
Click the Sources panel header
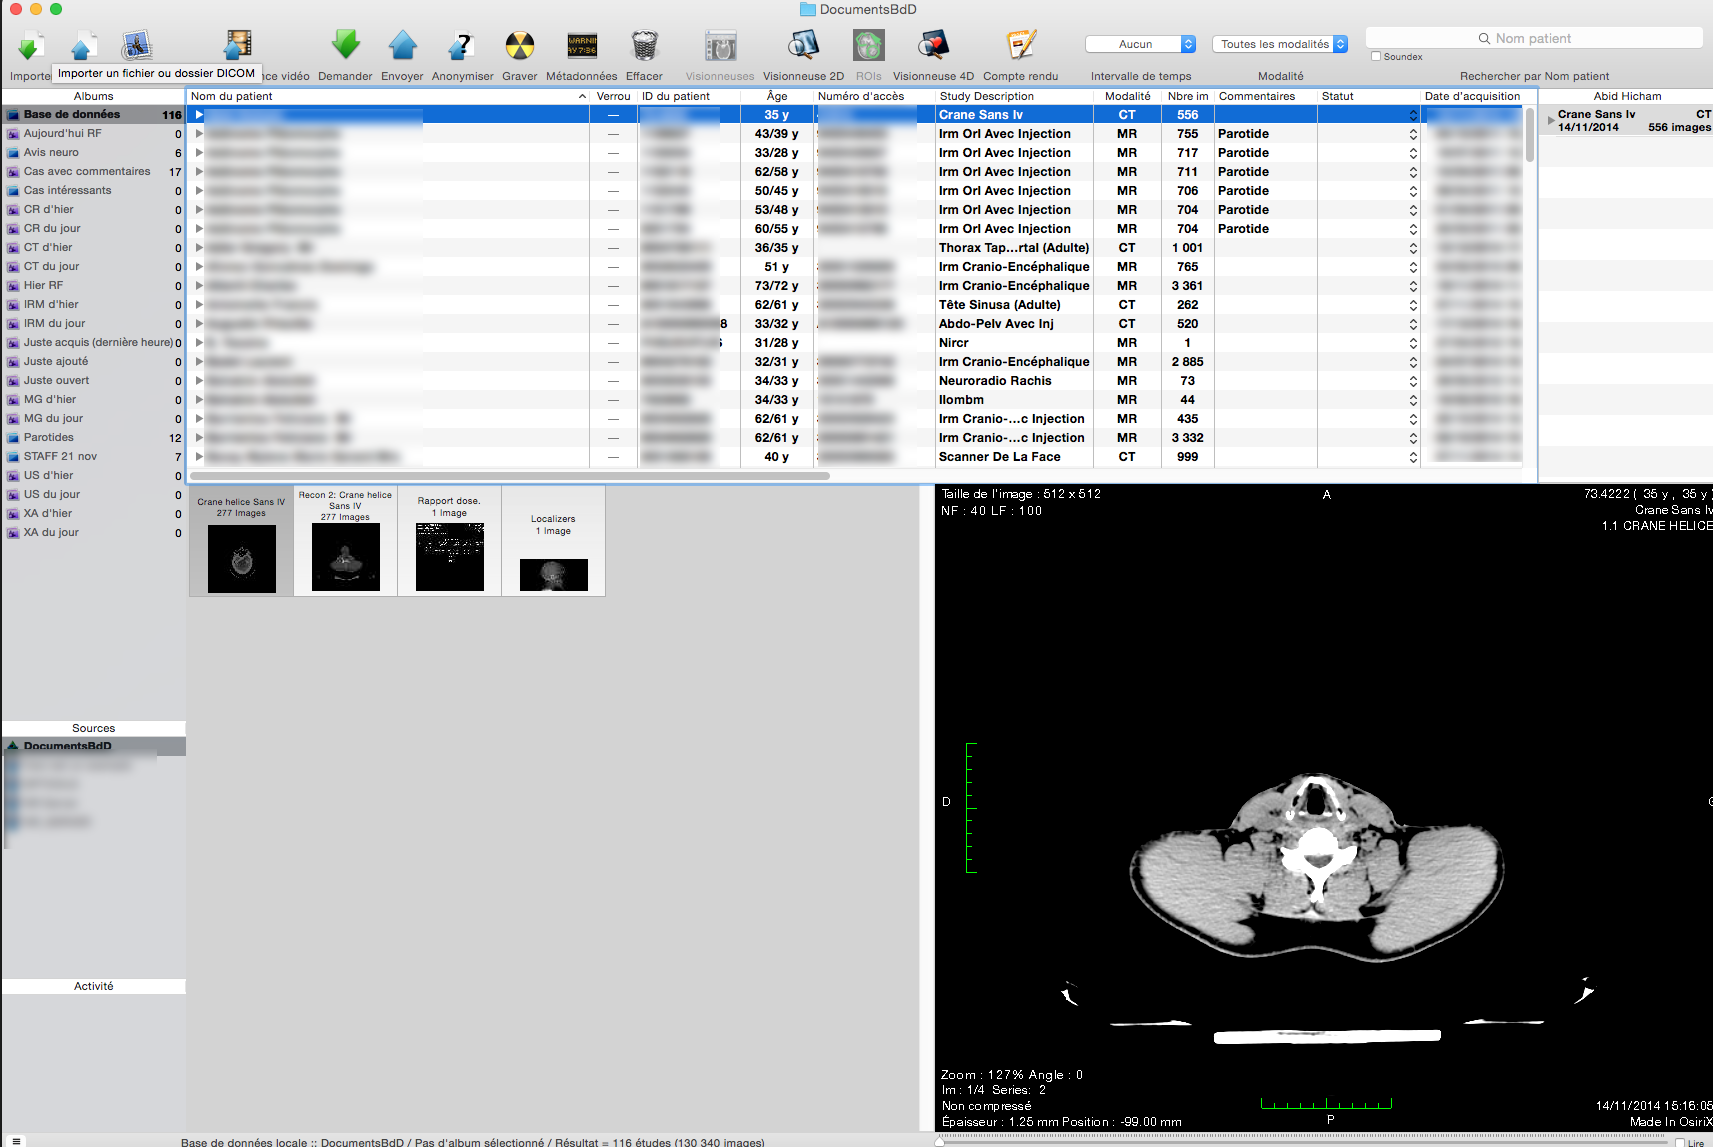(94, 729)
